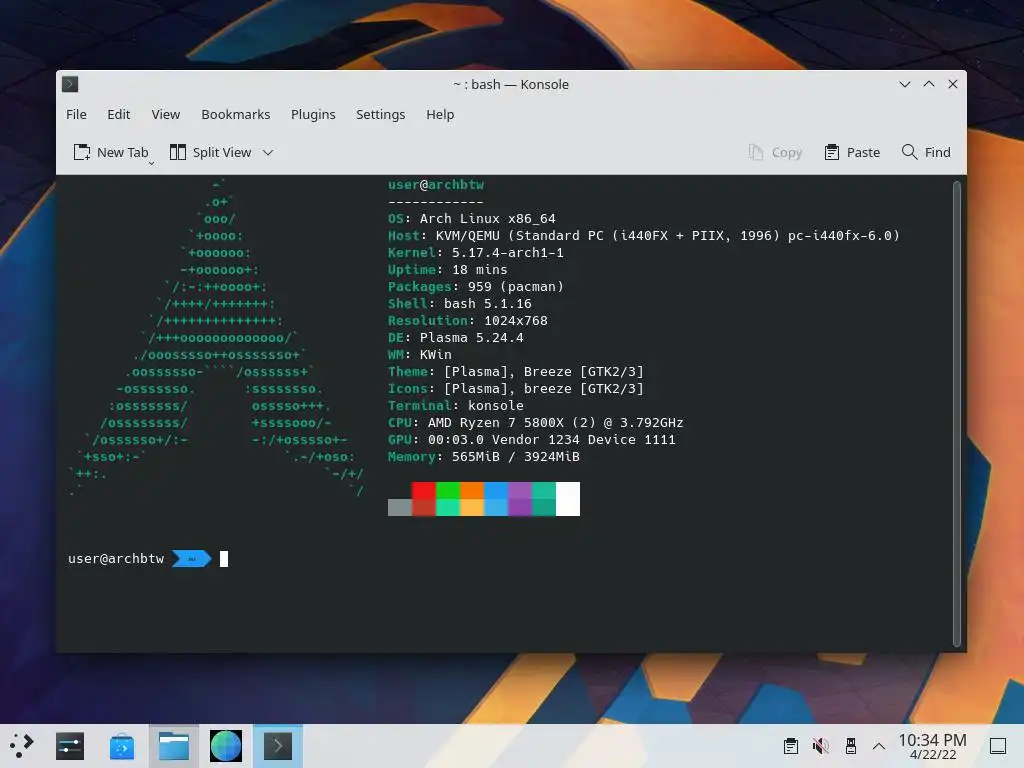Click the white color block in neofetch output

tap(568, 499)
